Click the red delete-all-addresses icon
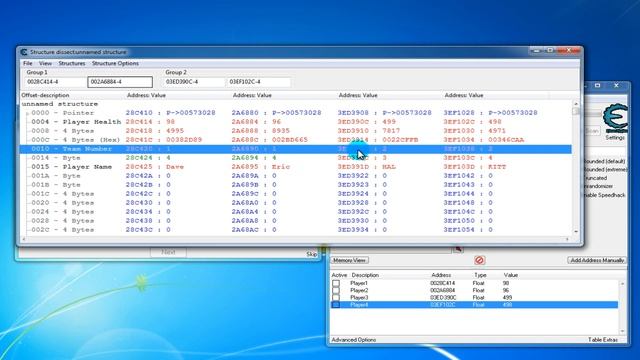 click(x=479, y=260)
